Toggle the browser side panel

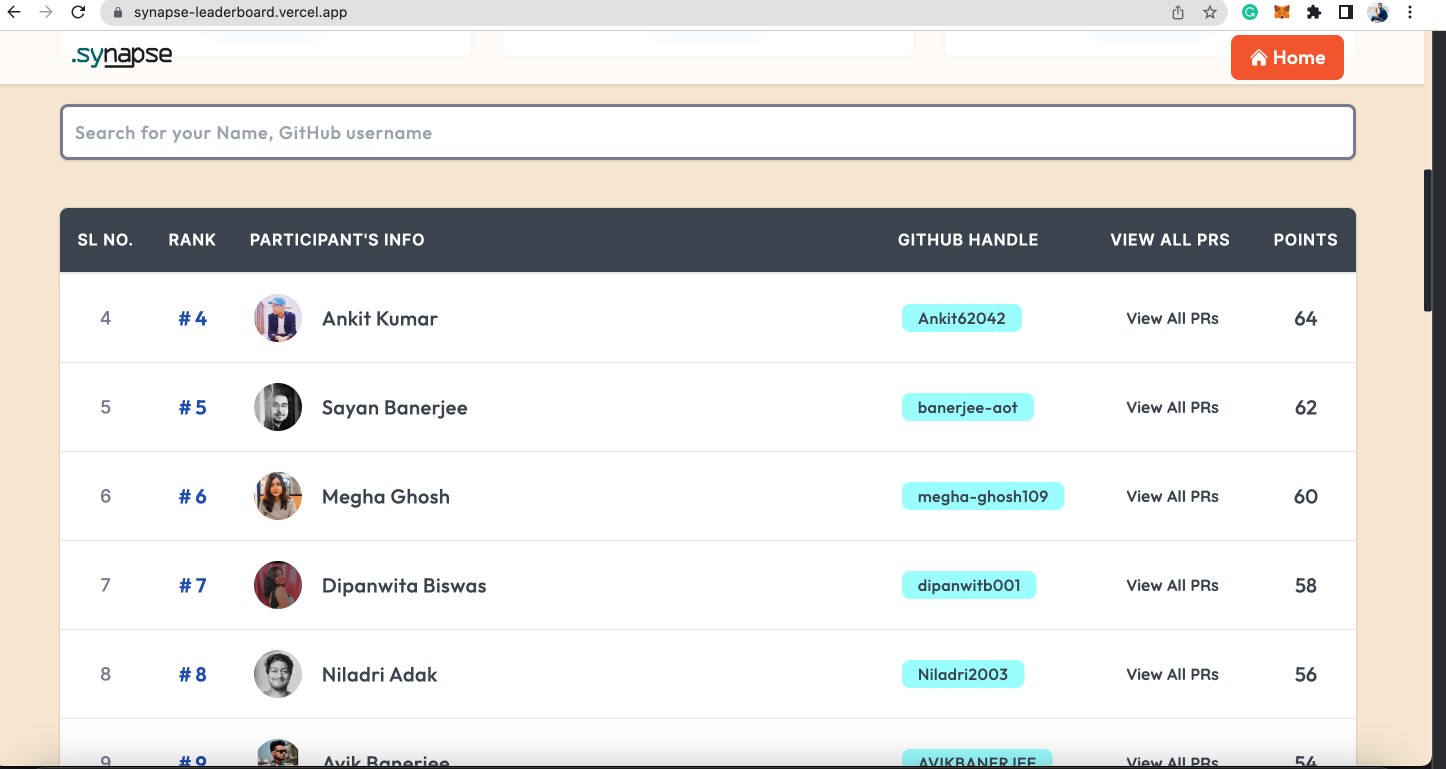click(1346, 13)
